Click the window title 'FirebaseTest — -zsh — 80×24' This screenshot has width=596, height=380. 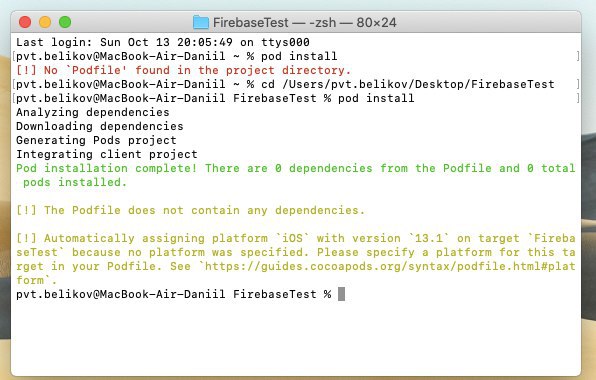[304, 22]
